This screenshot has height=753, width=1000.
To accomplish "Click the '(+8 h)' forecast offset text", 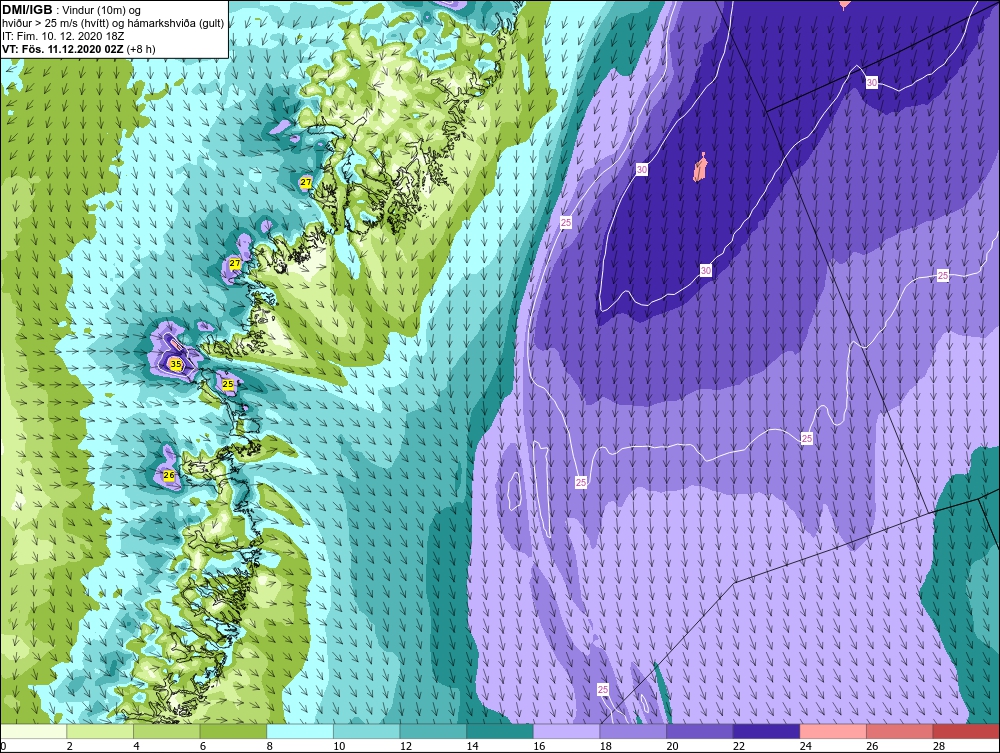I will (141, 49).
